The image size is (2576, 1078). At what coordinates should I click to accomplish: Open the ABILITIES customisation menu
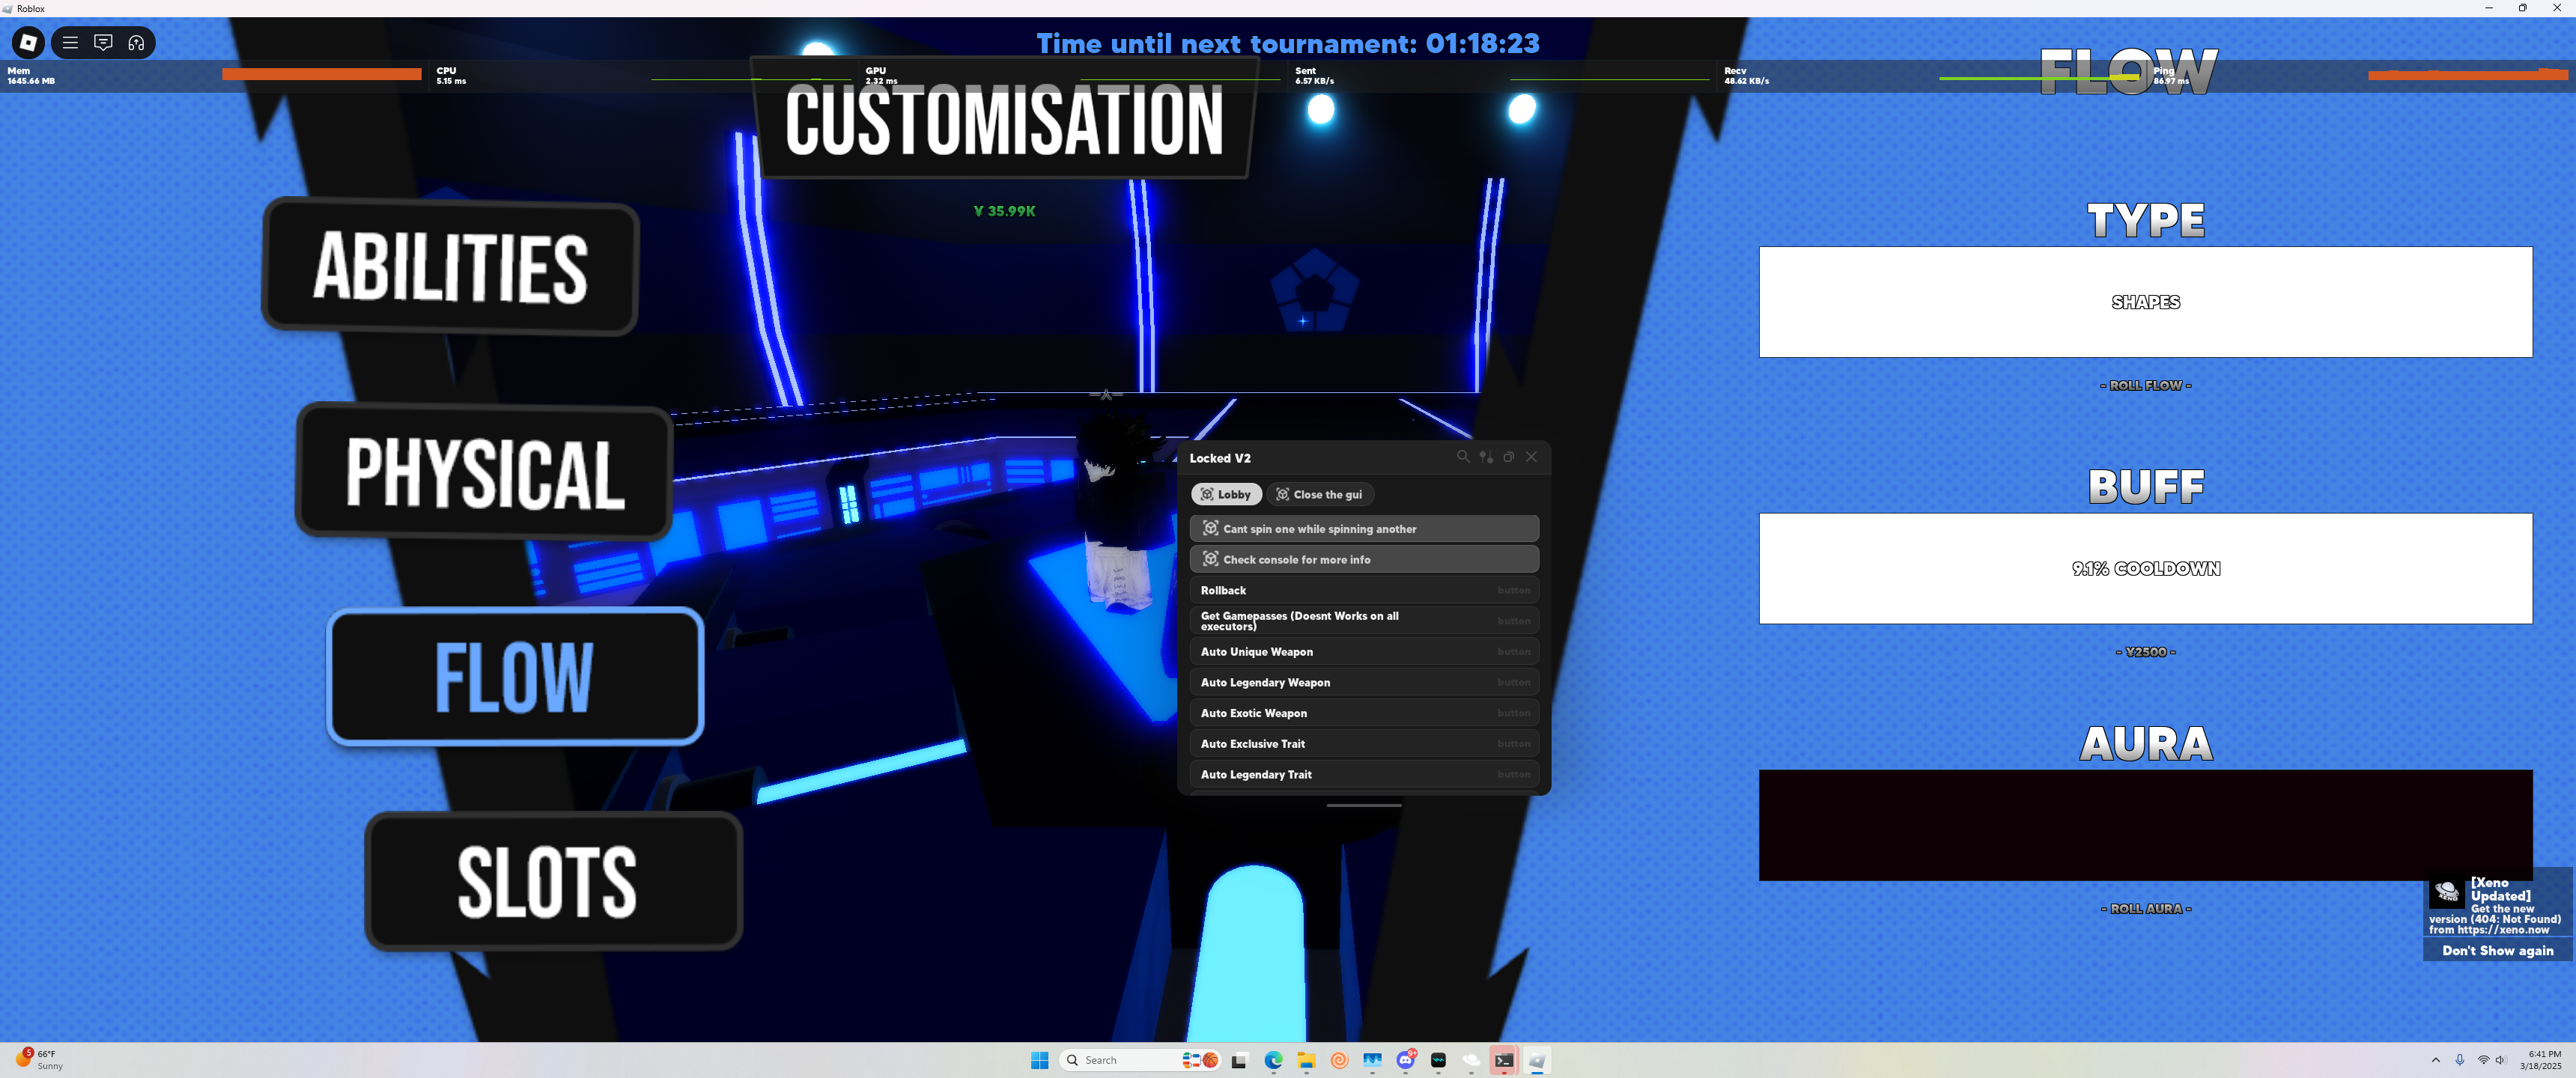tap(450, 266)
